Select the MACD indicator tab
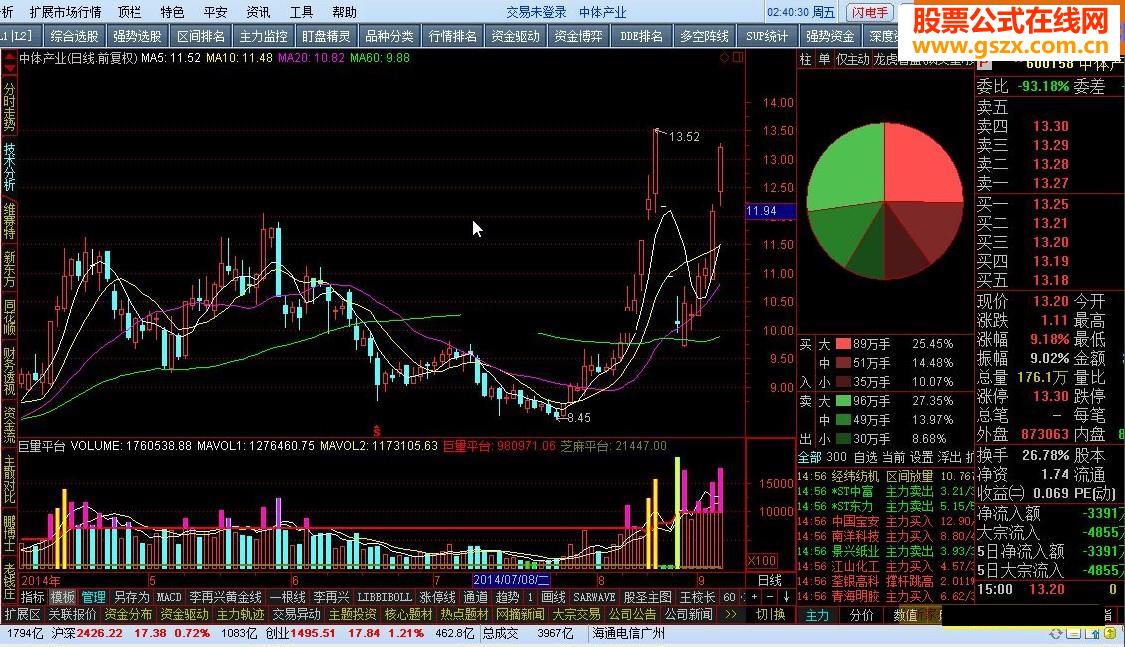Image resolution: width=1125 pixels, height=647 pixels. [x=169, y=597]
